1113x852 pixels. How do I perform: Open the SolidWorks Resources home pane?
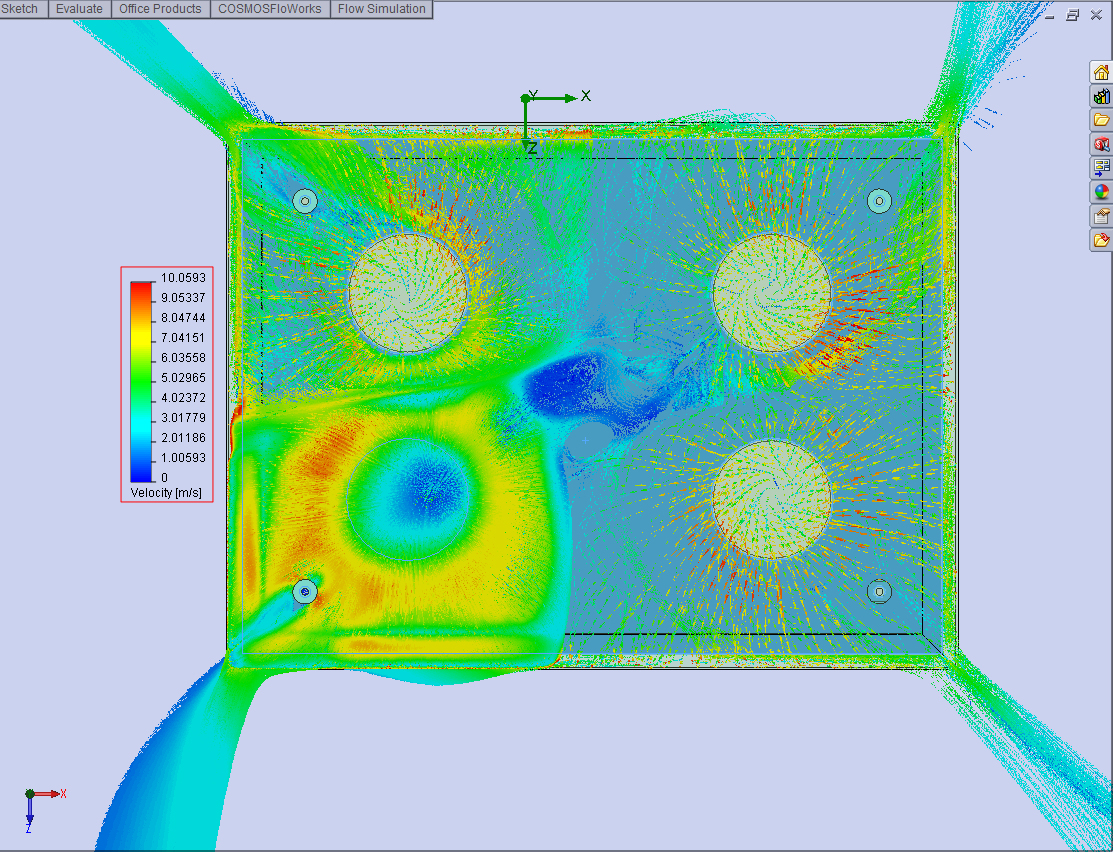pyautogui.click(x=1101, y=72)
